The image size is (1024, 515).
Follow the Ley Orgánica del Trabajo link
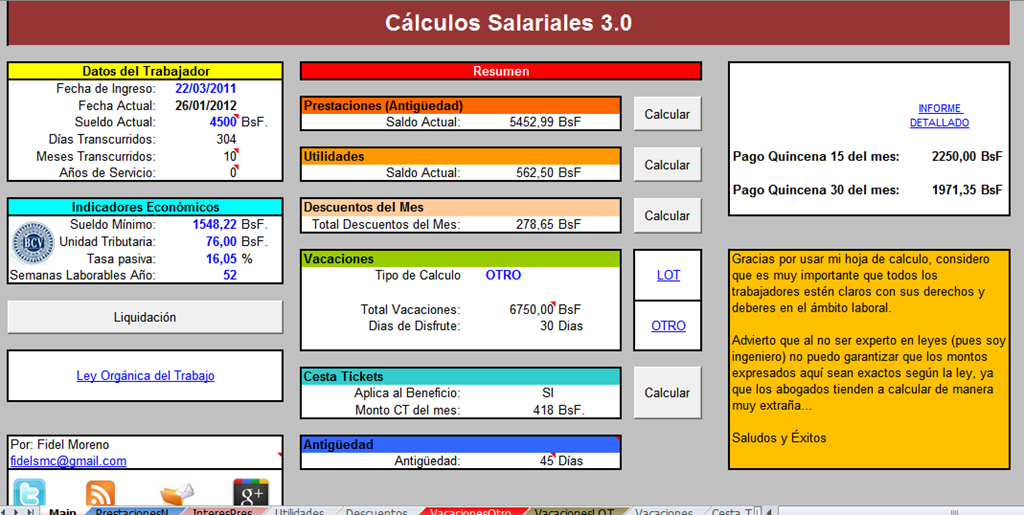145,376
